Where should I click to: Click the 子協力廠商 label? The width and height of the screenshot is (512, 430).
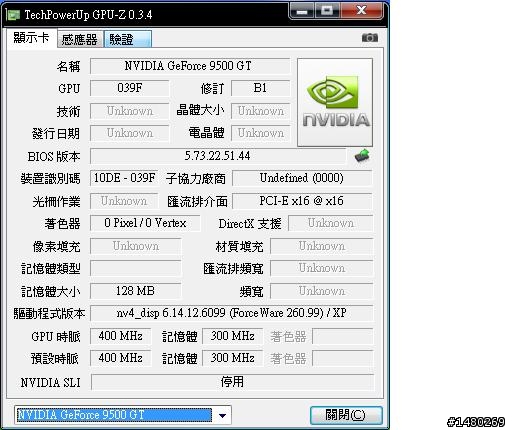point(196,179)
